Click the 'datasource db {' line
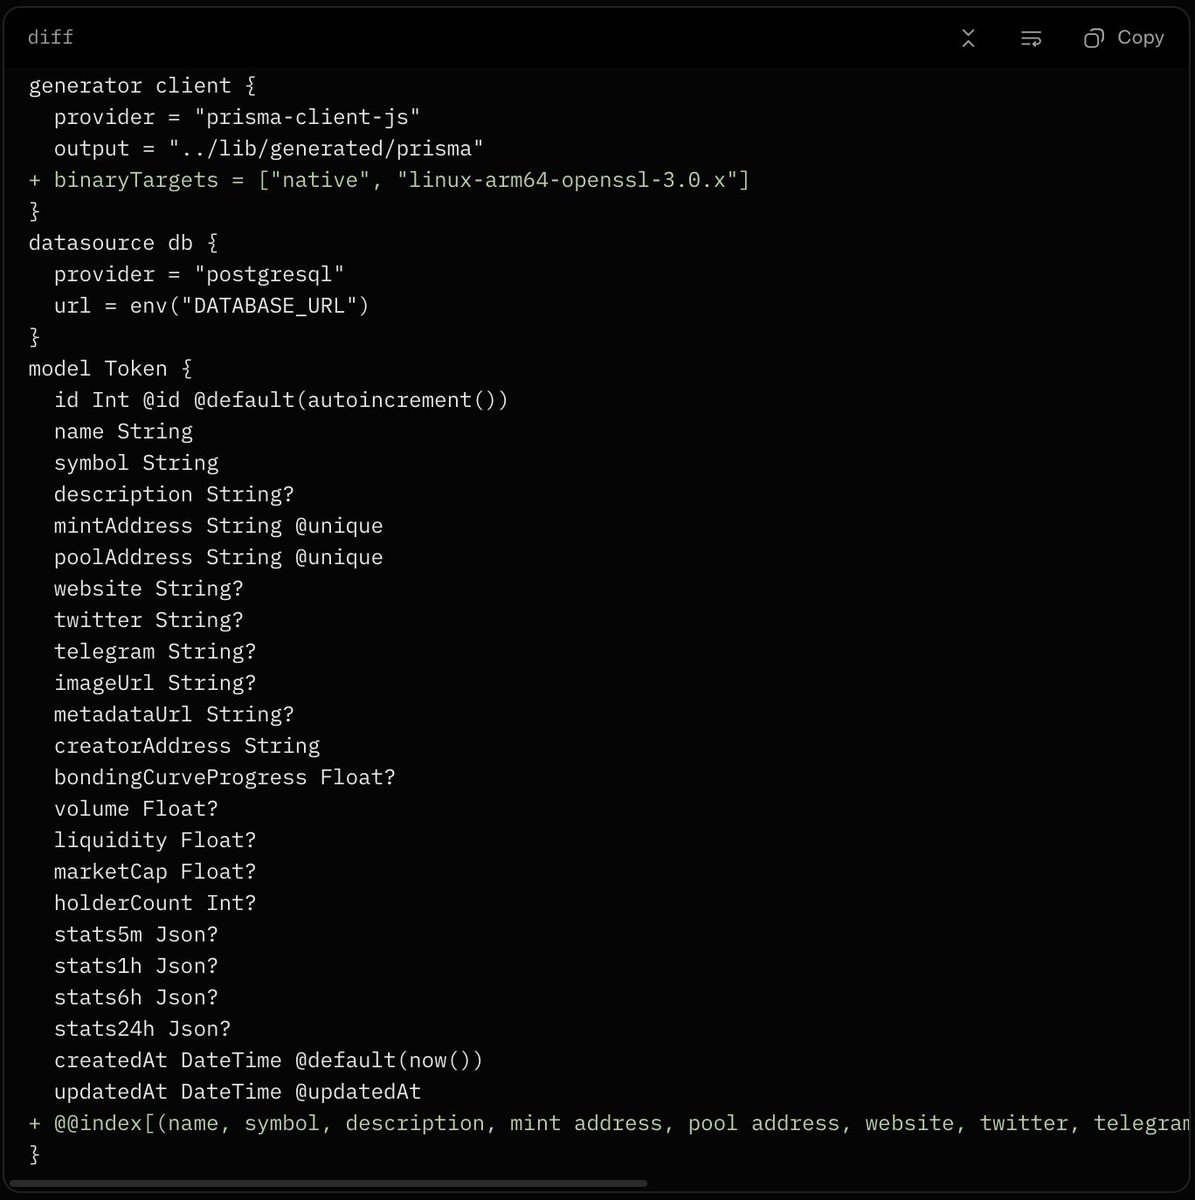Image resolution: width=1195 pixels, height=1200 pixels. [x=124, y=243]
